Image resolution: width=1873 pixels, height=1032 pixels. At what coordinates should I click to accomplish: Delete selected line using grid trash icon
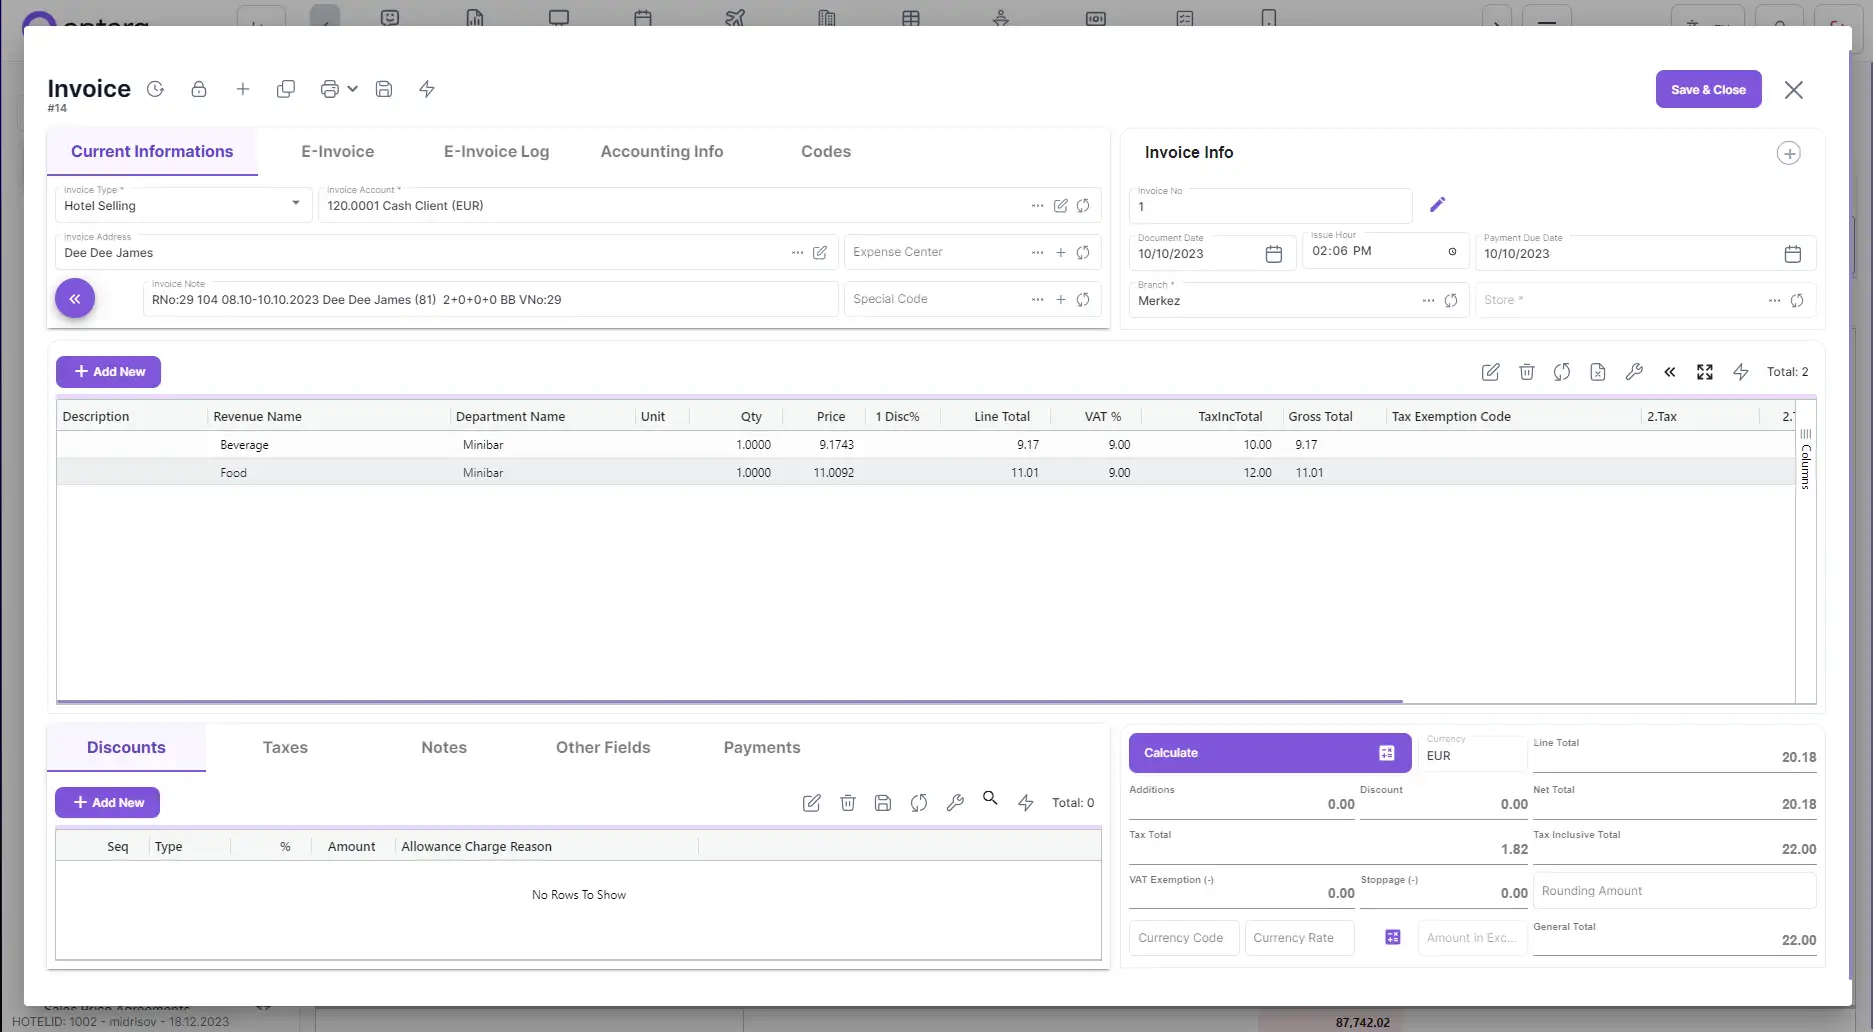pyautogui.click(x=1526, y=372)
